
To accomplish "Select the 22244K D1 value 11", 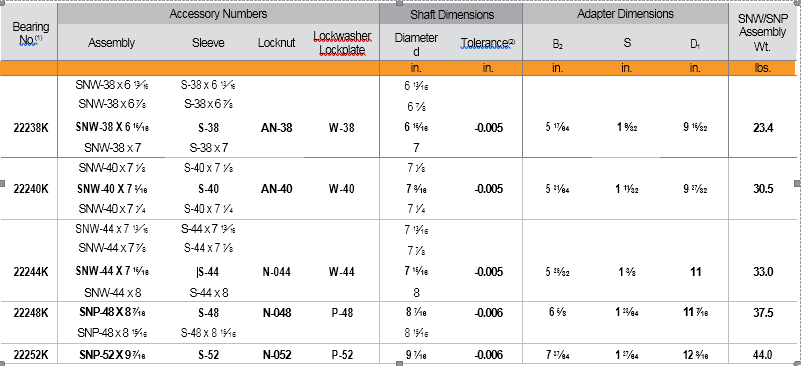I will click(x=695, y=272).
